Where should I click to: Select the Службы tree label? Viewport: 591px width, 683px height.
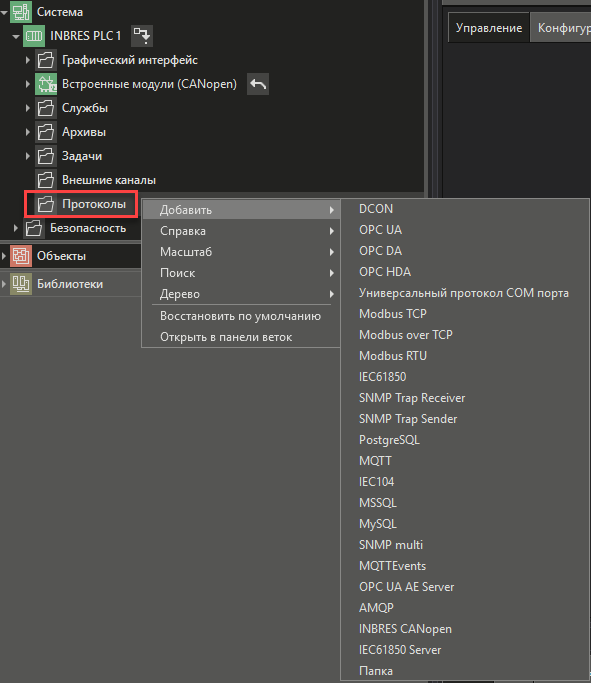point(85,108)
